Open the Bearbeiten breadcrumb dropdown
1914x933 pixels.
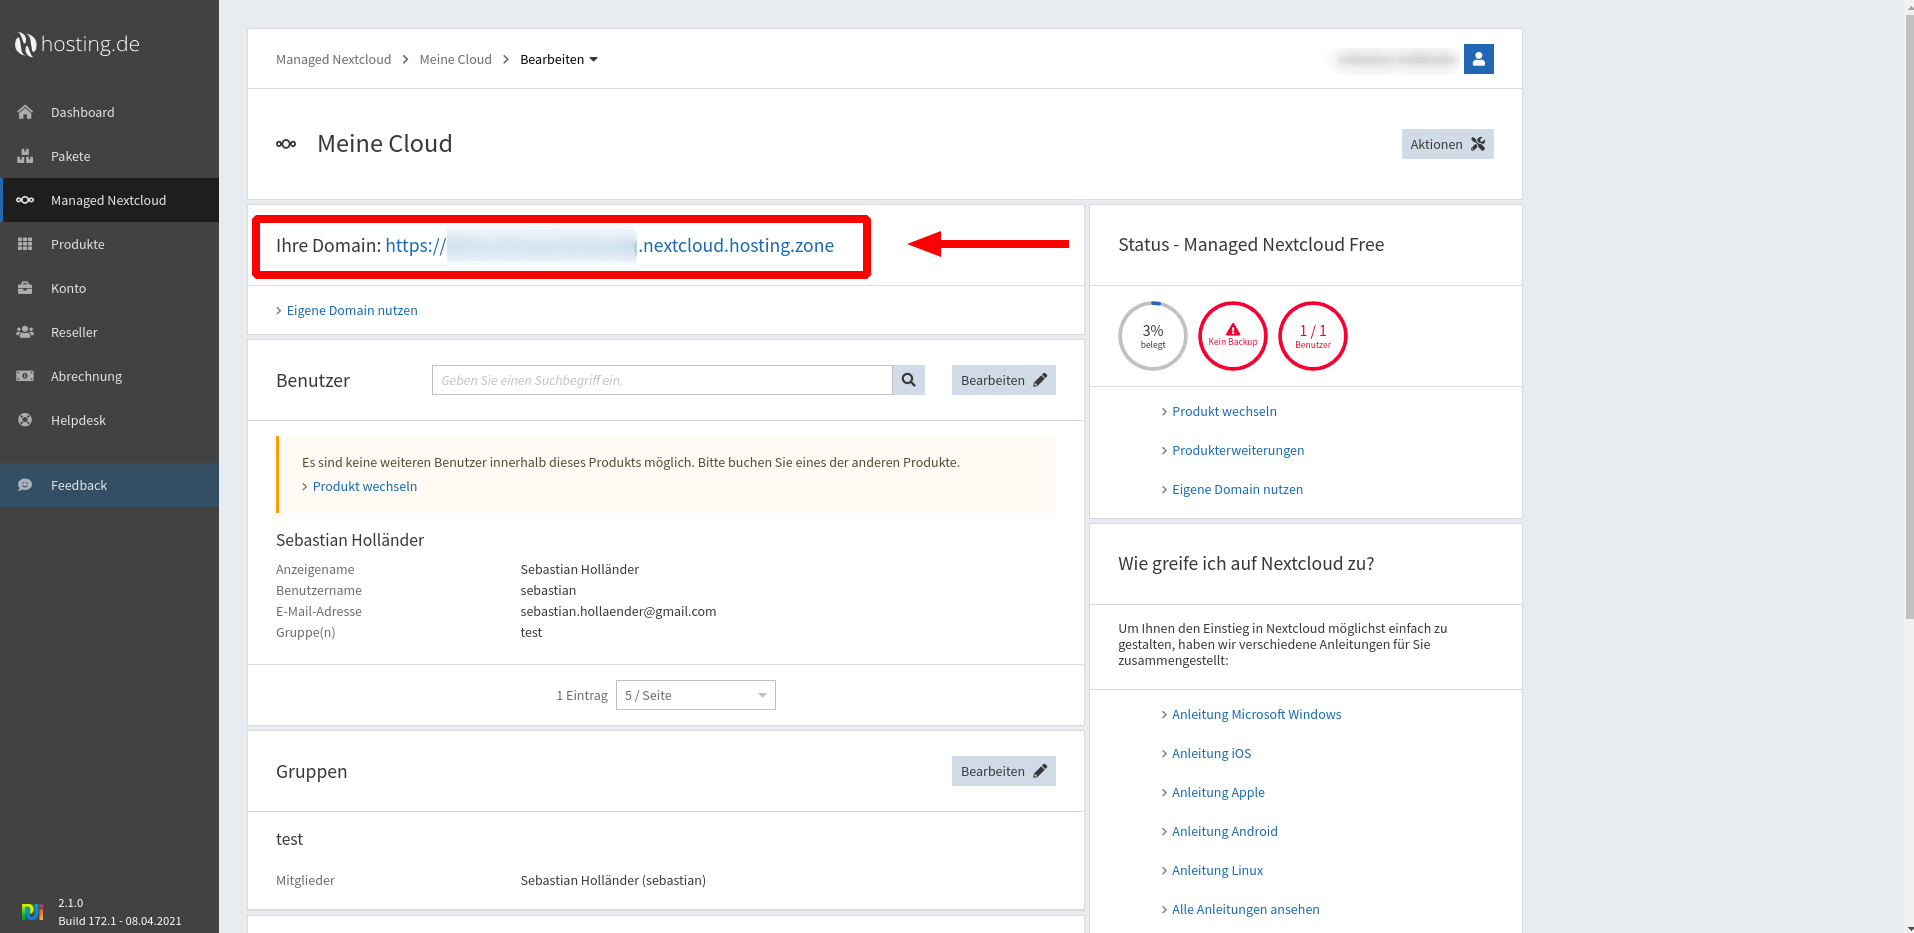pos(559,59)
